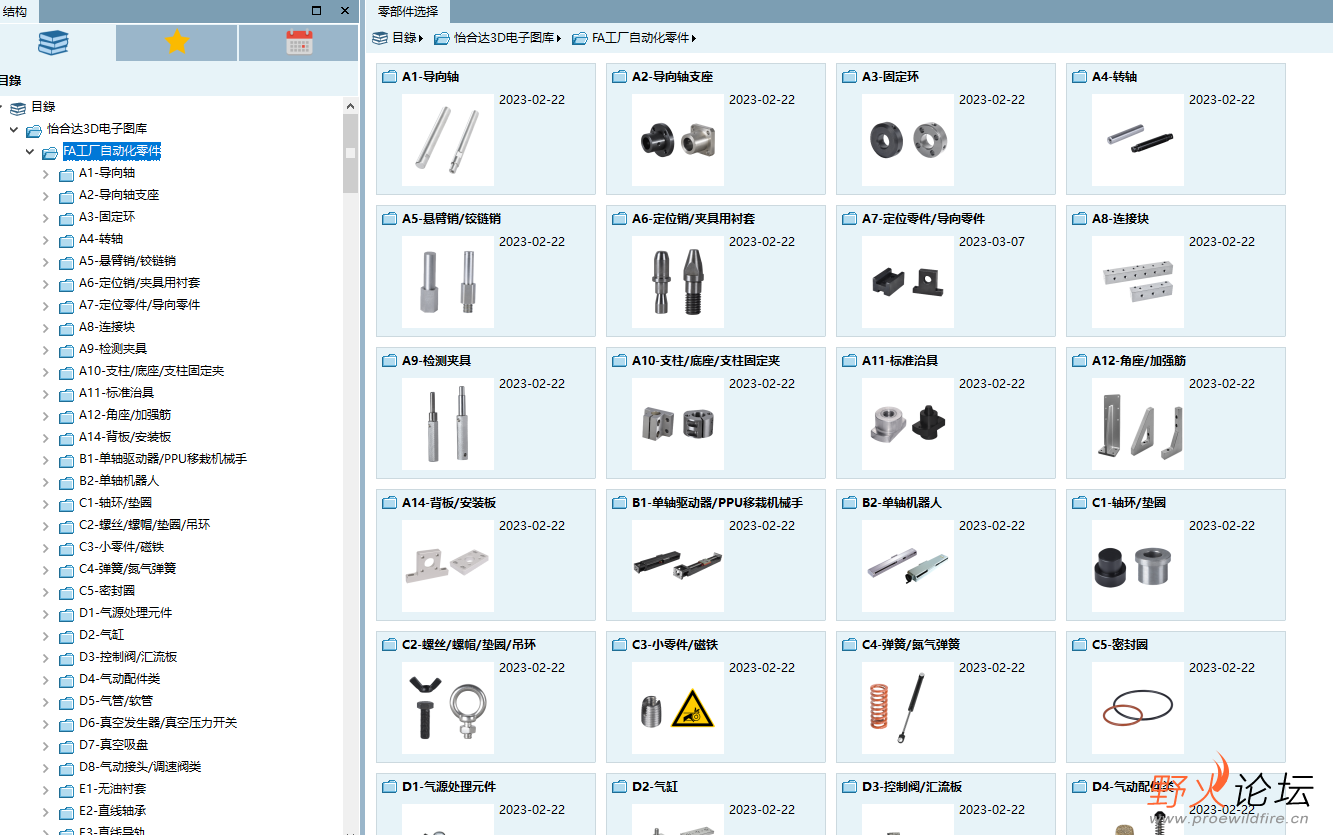This screenshot has height=835, width=1333.
Task: Select the B2-单轴机器人 product thumbnail
Action: (908, 566)
